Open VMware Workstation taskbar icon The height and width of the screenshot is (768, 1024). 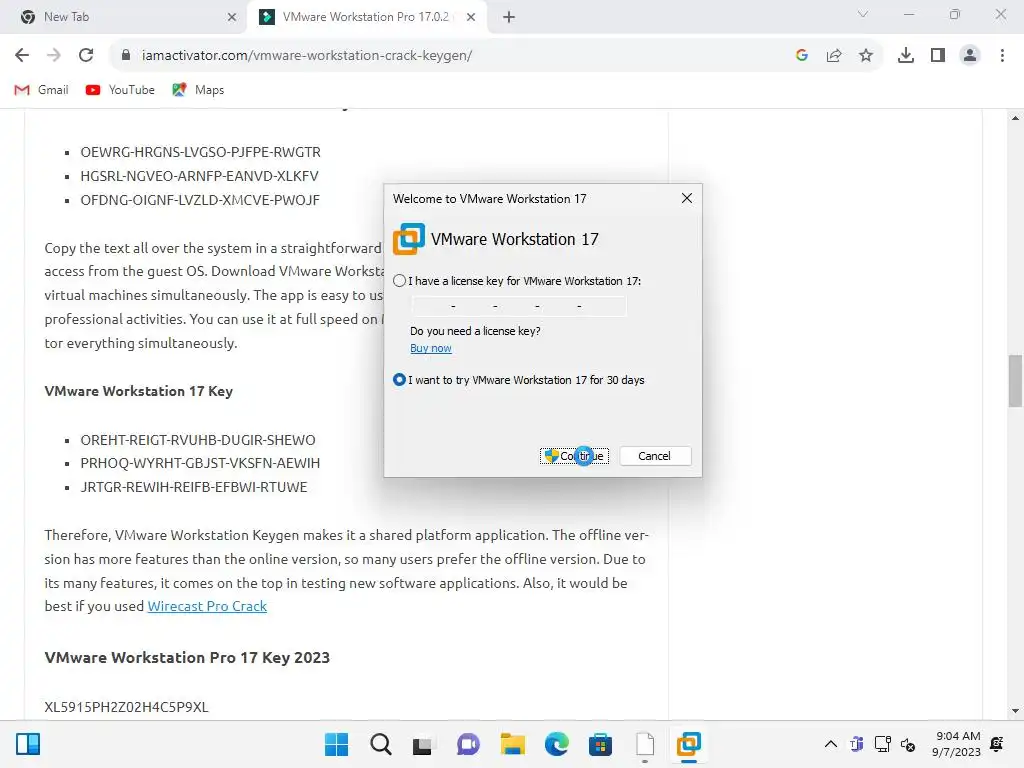coord(688,744)
